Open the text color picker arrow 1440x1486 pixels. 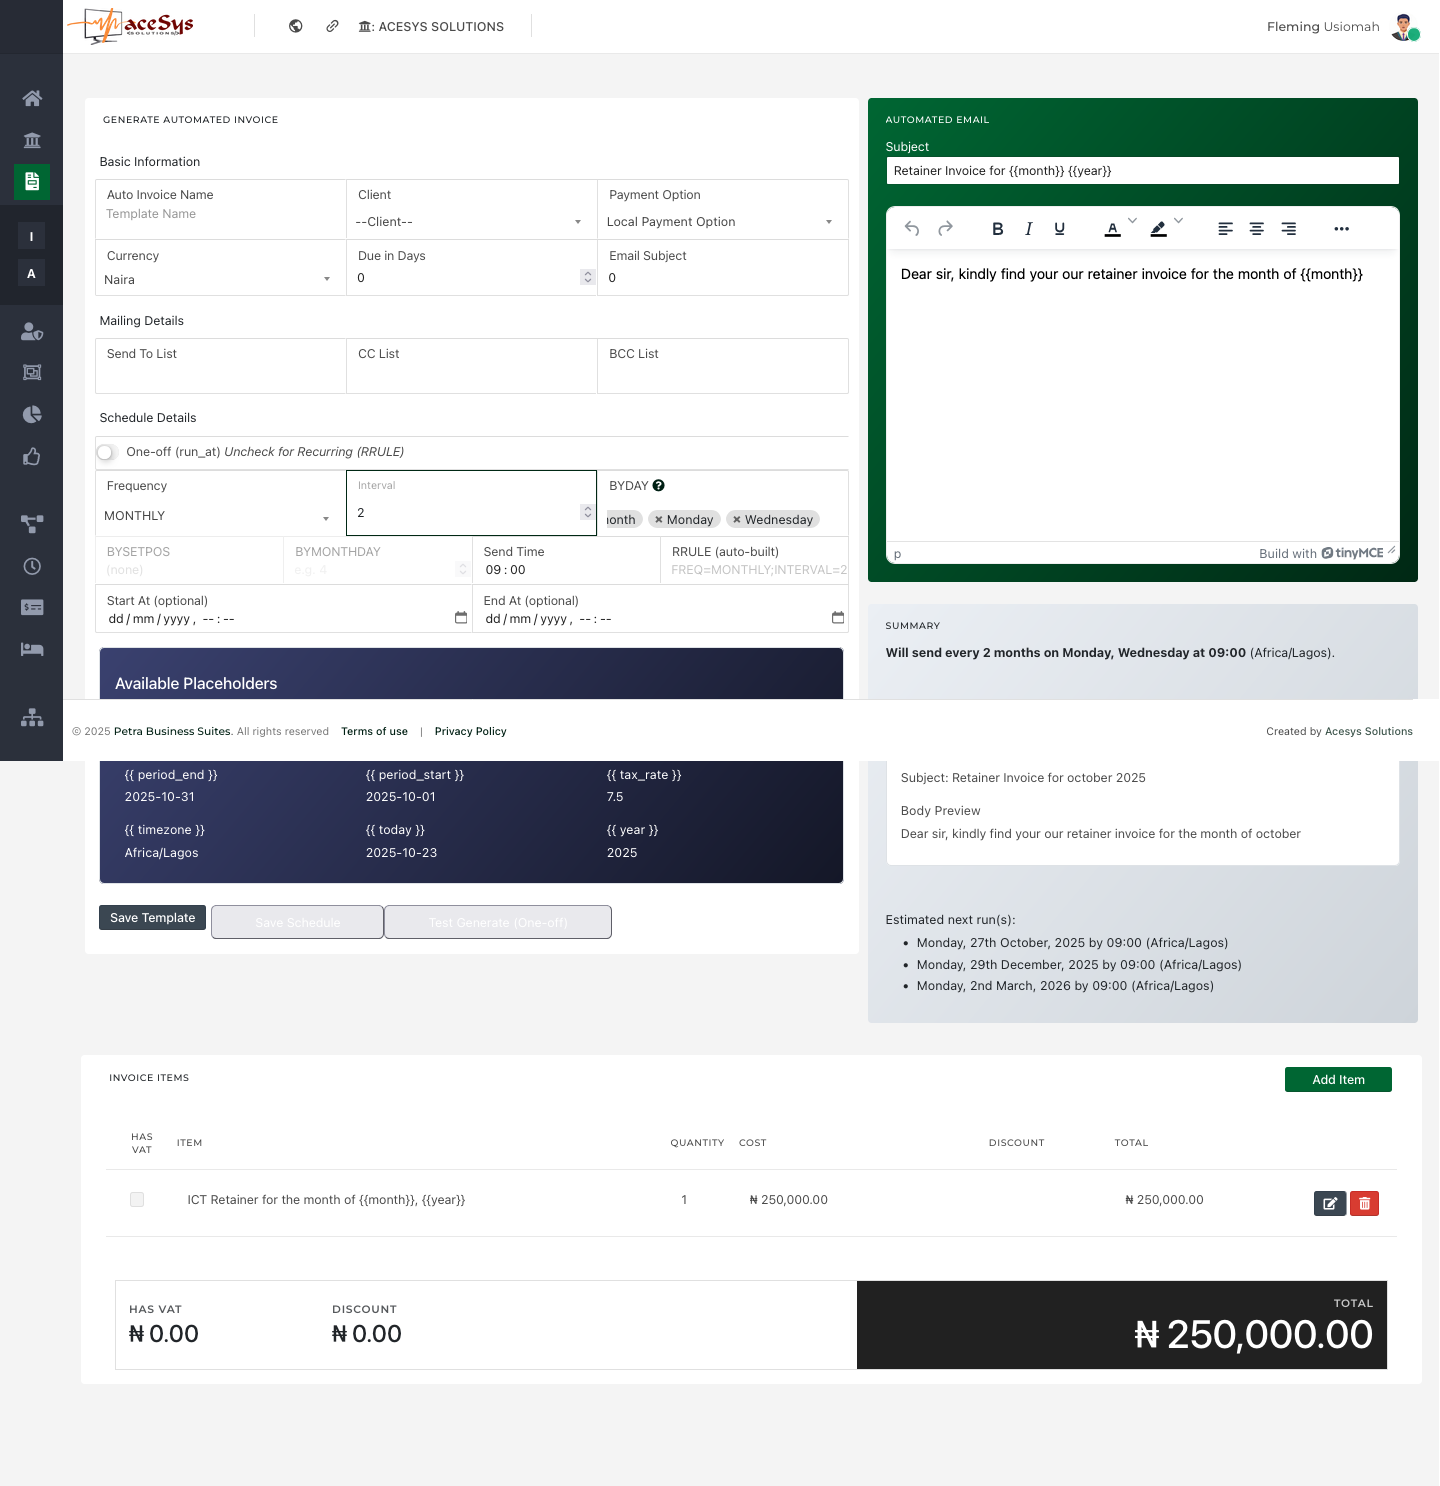(x=1132, y=221)
